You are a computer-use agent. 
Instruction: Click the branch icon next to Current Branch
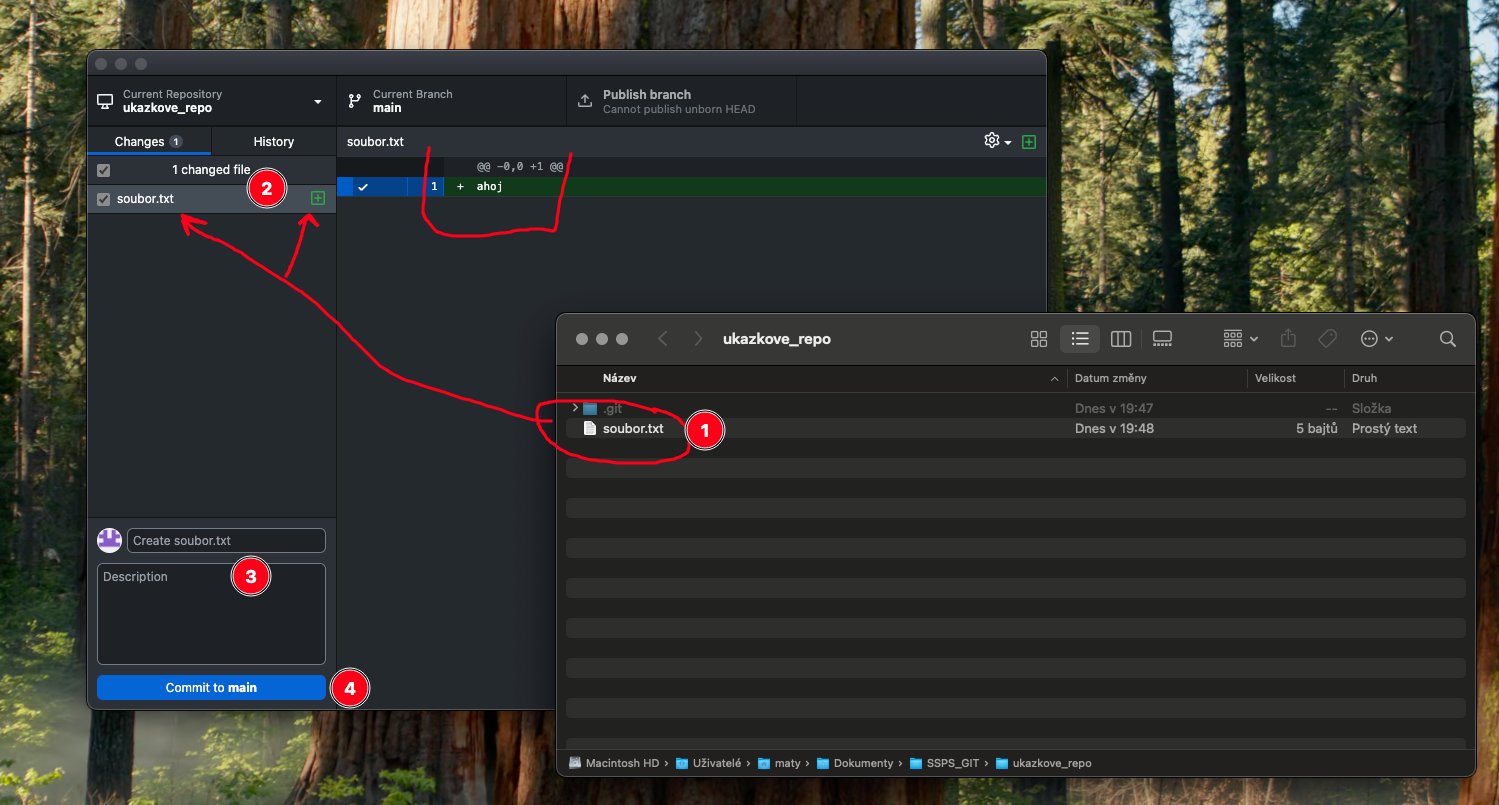pos(354,100)
